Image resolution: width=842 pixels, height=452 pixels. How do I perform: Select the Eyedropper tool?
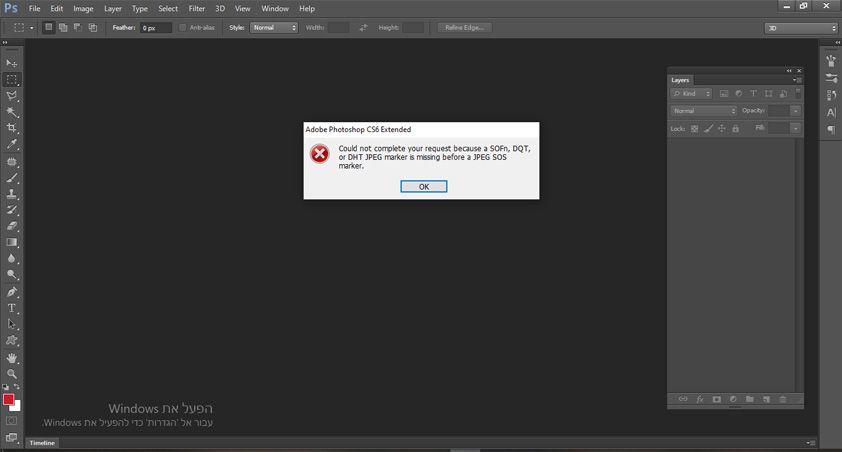pyautogui.click(x=11, y=144)
